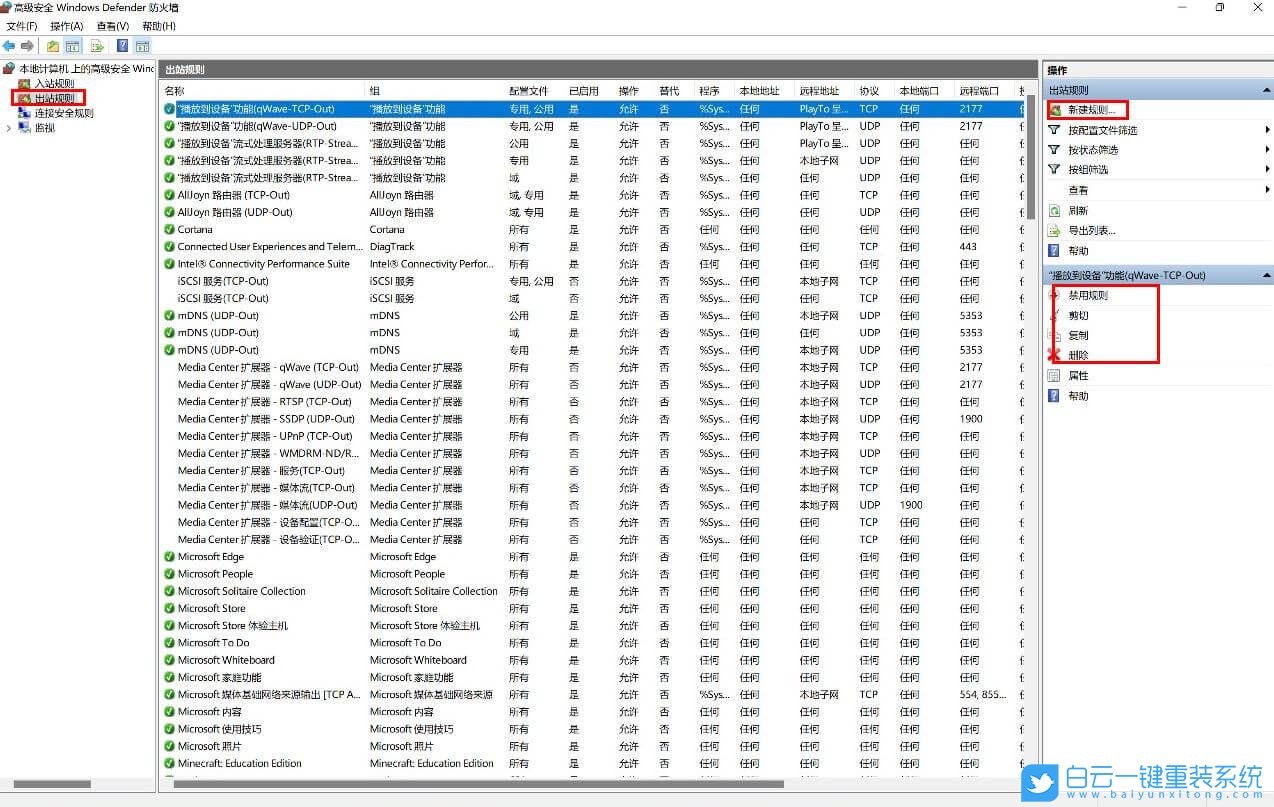The height and width of the screenshot is (807, 1274).
Task: Click the Export list toolbar icon
Action: point(97,46)
